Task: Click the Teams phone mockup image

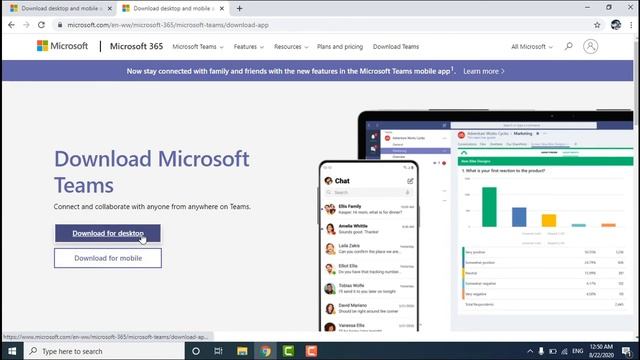Action: [x=369, y=246]
